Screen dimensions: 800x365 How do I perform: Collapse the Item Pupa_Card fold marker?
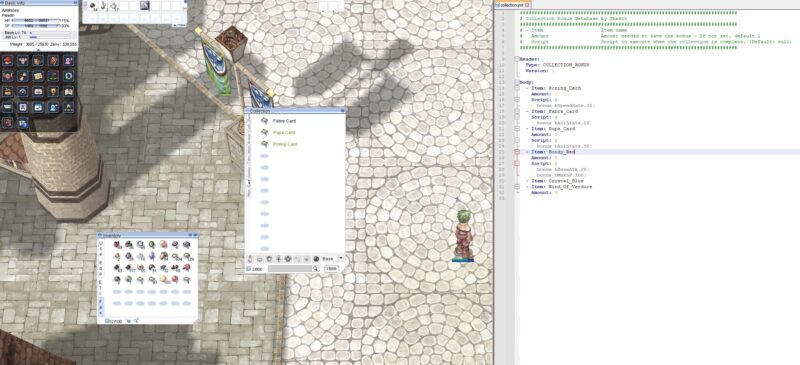516,129
